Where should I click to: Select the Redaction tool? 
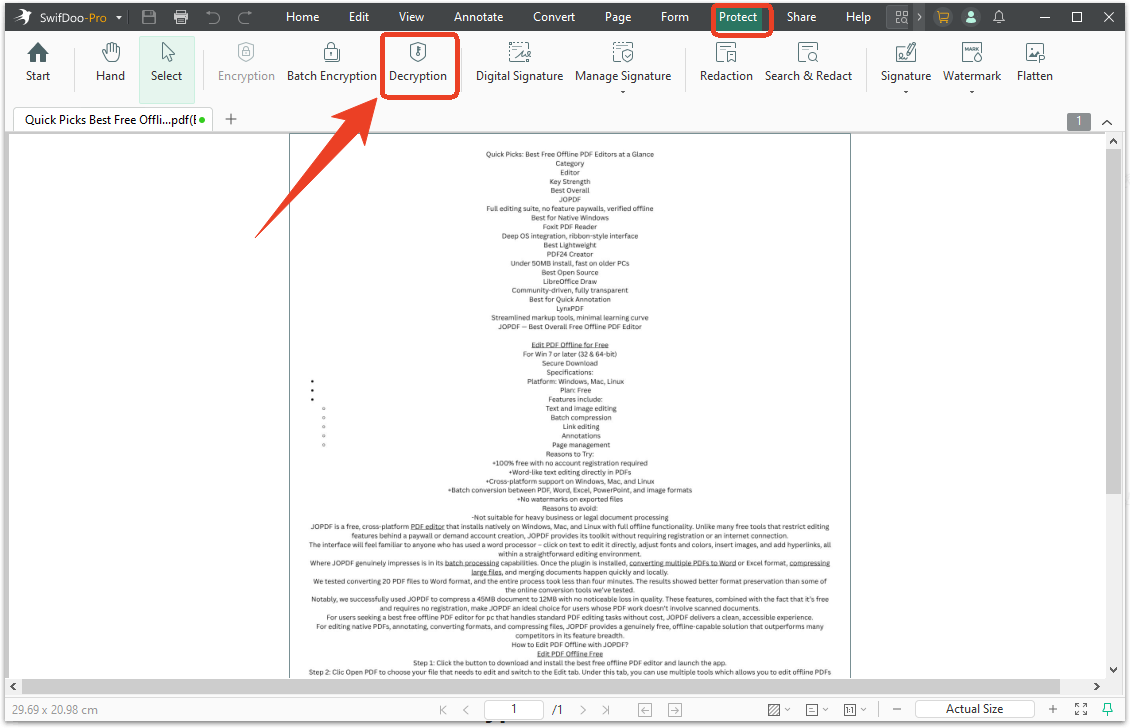[x=726, y=63]
